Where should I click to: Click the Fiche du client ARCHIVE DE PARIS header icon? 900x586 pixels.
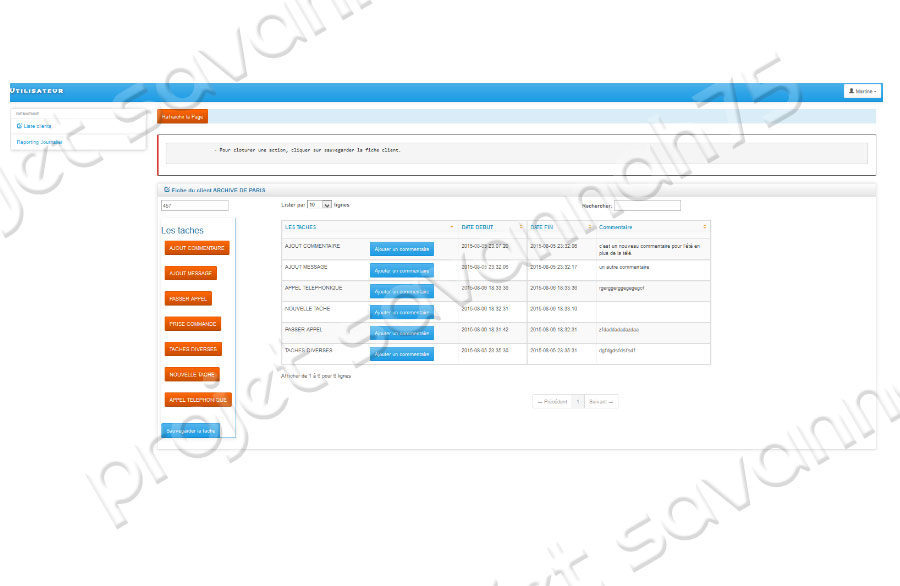pyautogui.click(x=166, y=189)
